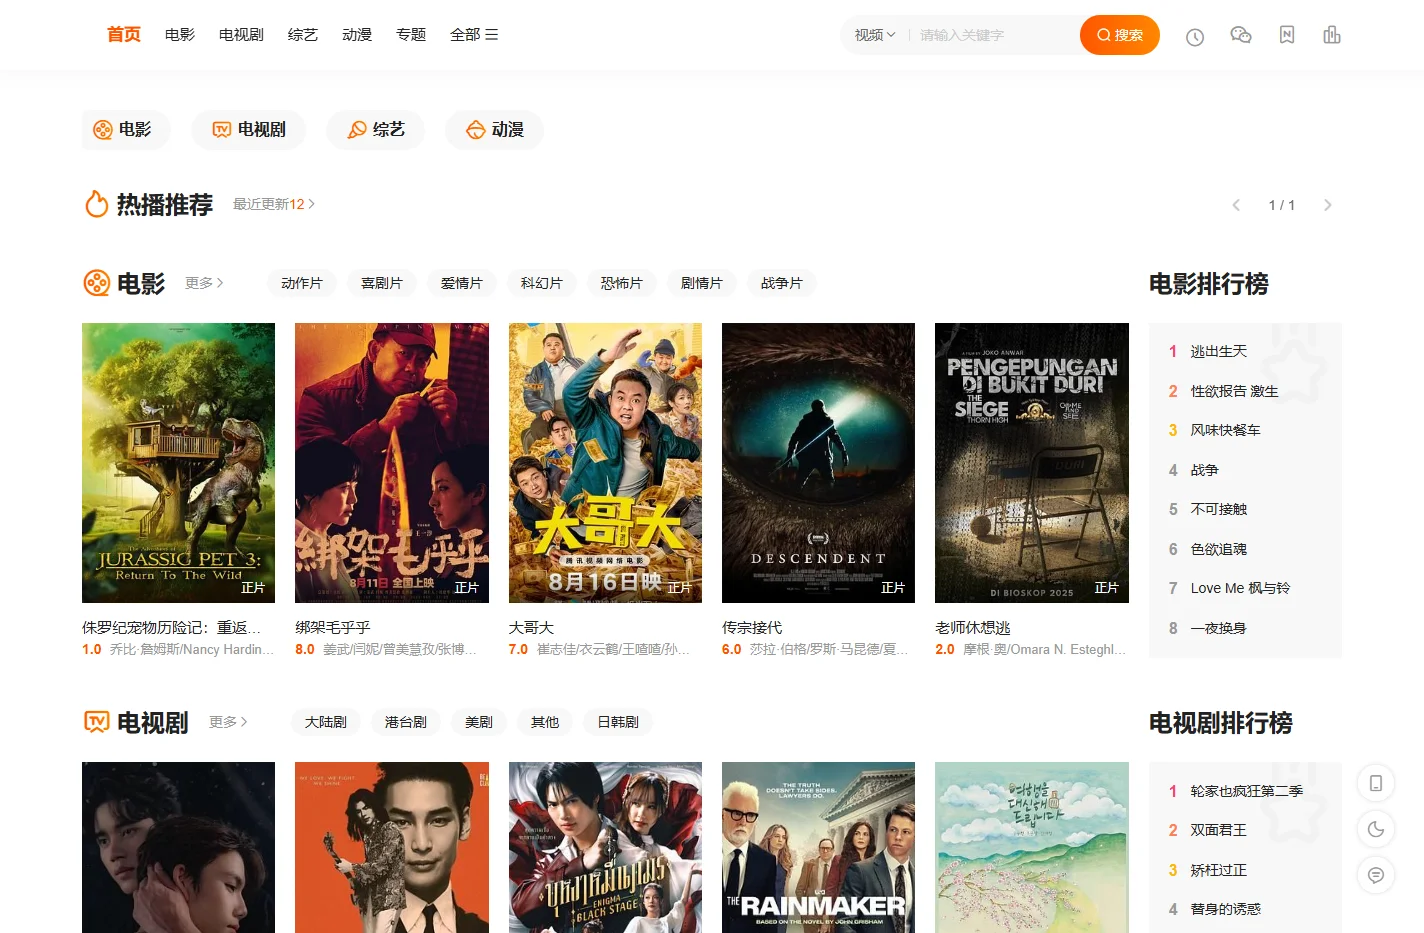Filter movies by 恐怖片
This screenshot has width=1424, height=933.
click(x=622, y=283)
